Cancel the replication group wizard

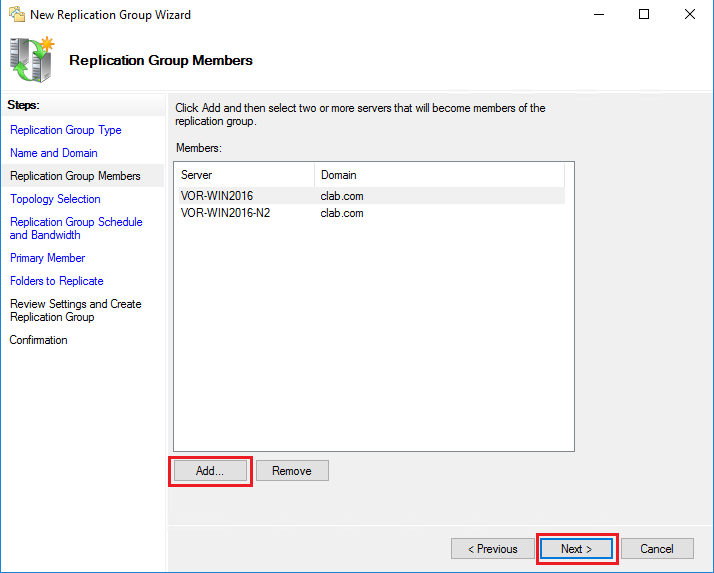click(657, 549)
